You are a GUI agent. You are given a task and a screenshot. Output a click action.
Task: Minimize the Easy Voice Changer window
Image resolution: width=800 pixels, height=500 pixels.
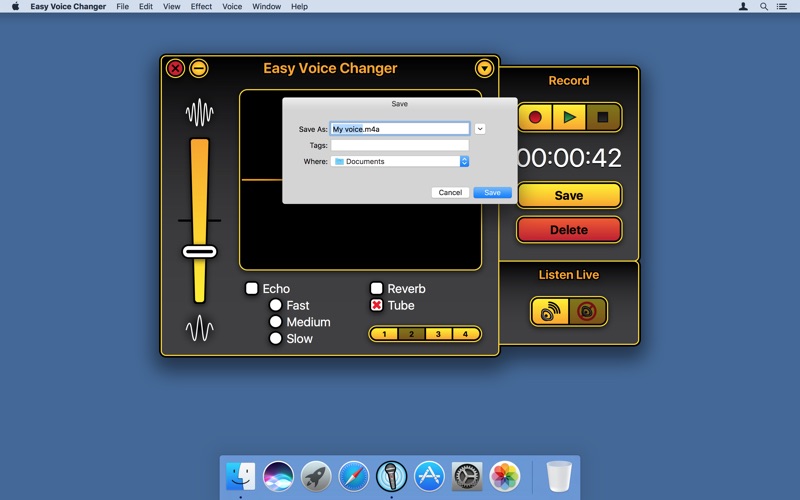(x=198, y=68)
